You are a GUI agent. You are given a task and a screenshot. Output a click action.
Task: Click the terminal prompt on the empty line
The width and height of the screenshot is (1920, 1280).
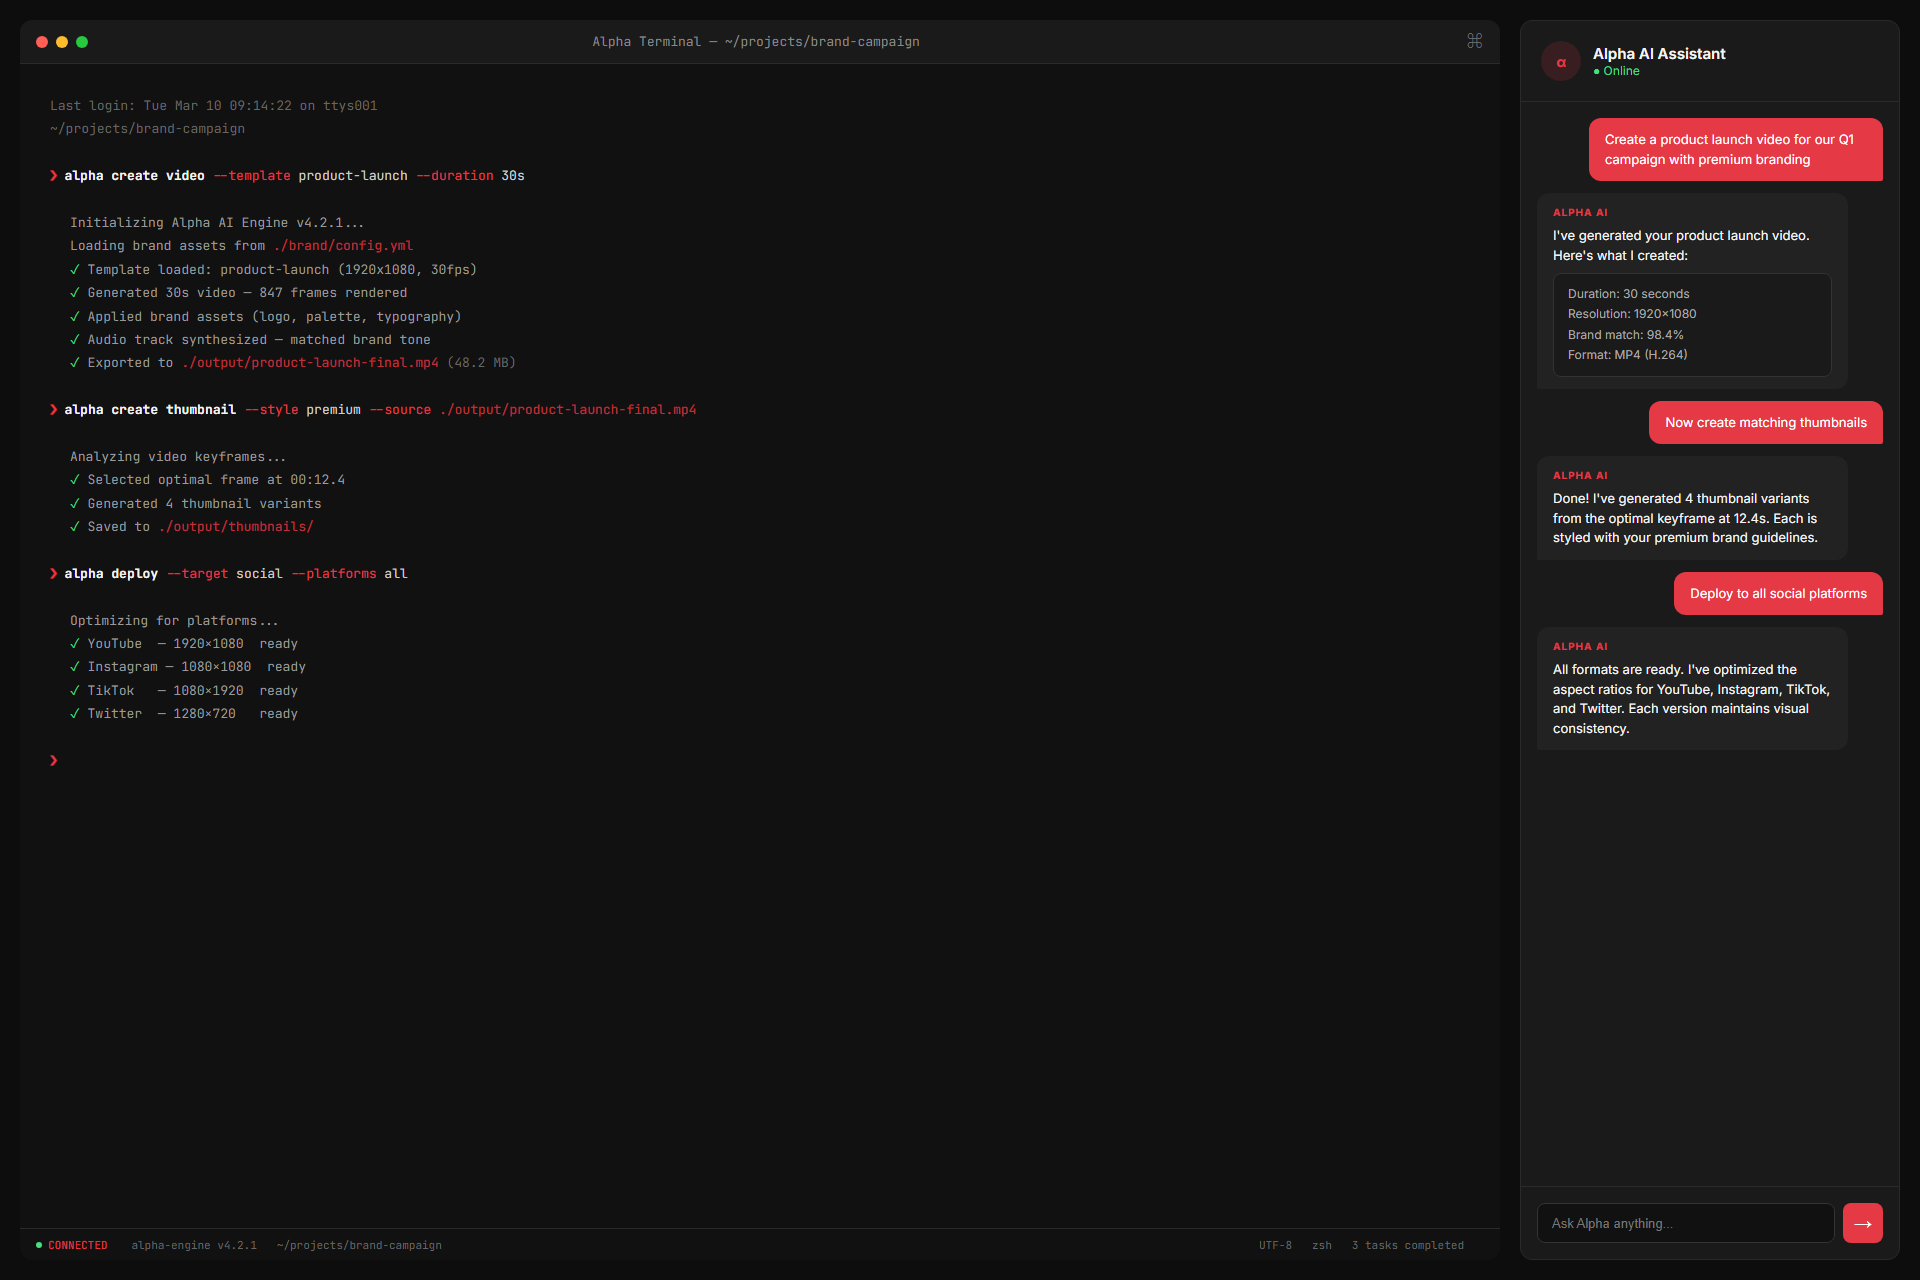point(53,760)
